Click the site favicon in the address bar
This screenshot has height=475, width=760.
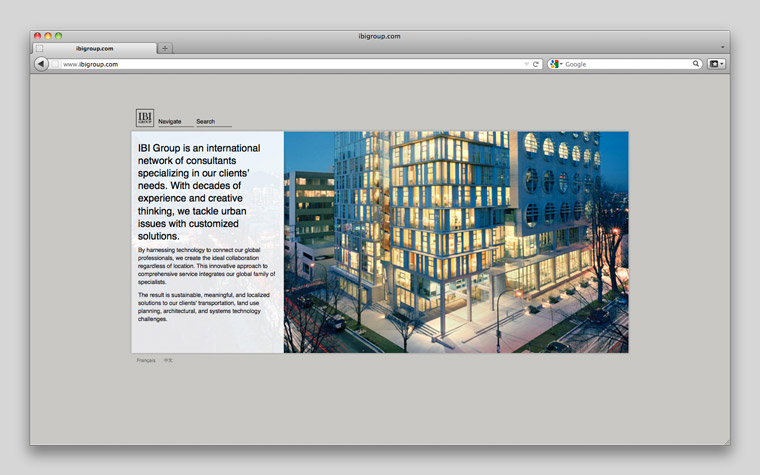pyautogui.click(x=56, y=64)
